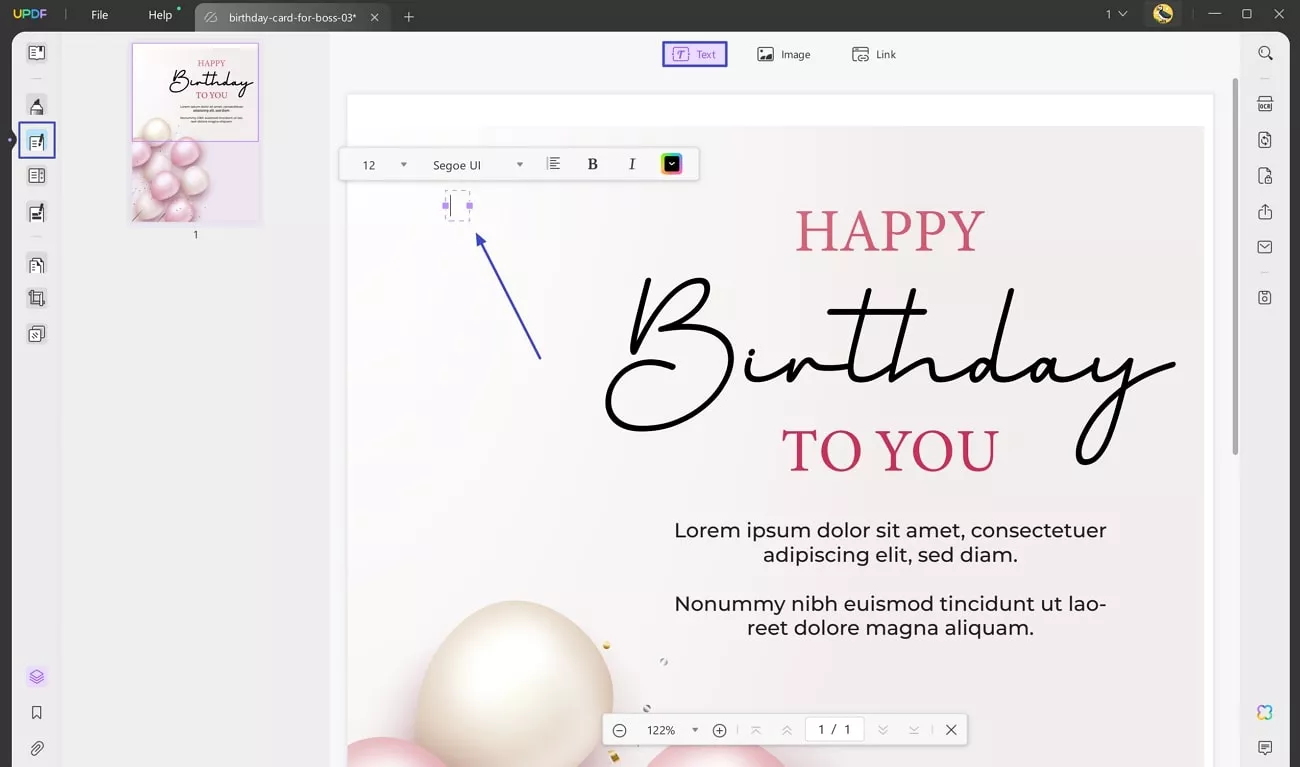The height and width of the screenshot is (767, 1300).
Task: Go to the next page
Action: 883,730
